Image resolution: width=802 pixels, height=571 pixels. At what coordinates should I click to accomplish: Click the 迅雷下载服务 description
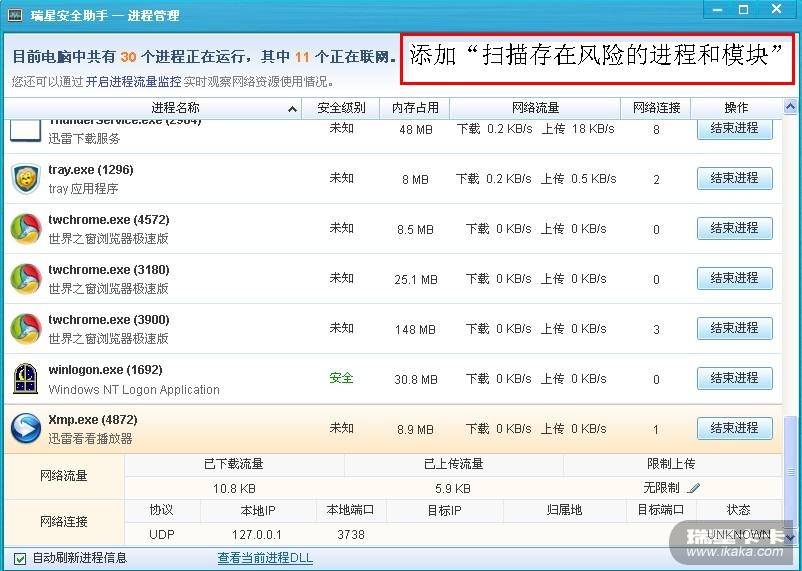point(84,139)
